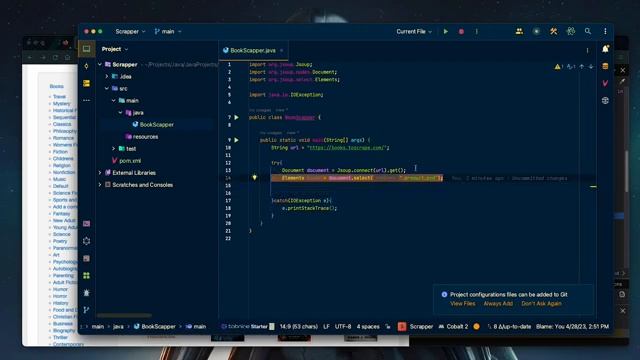The height and width of the screenshot is (360, 640).
Task: Run main method from gutter line 9
Action: coord(236,140)
